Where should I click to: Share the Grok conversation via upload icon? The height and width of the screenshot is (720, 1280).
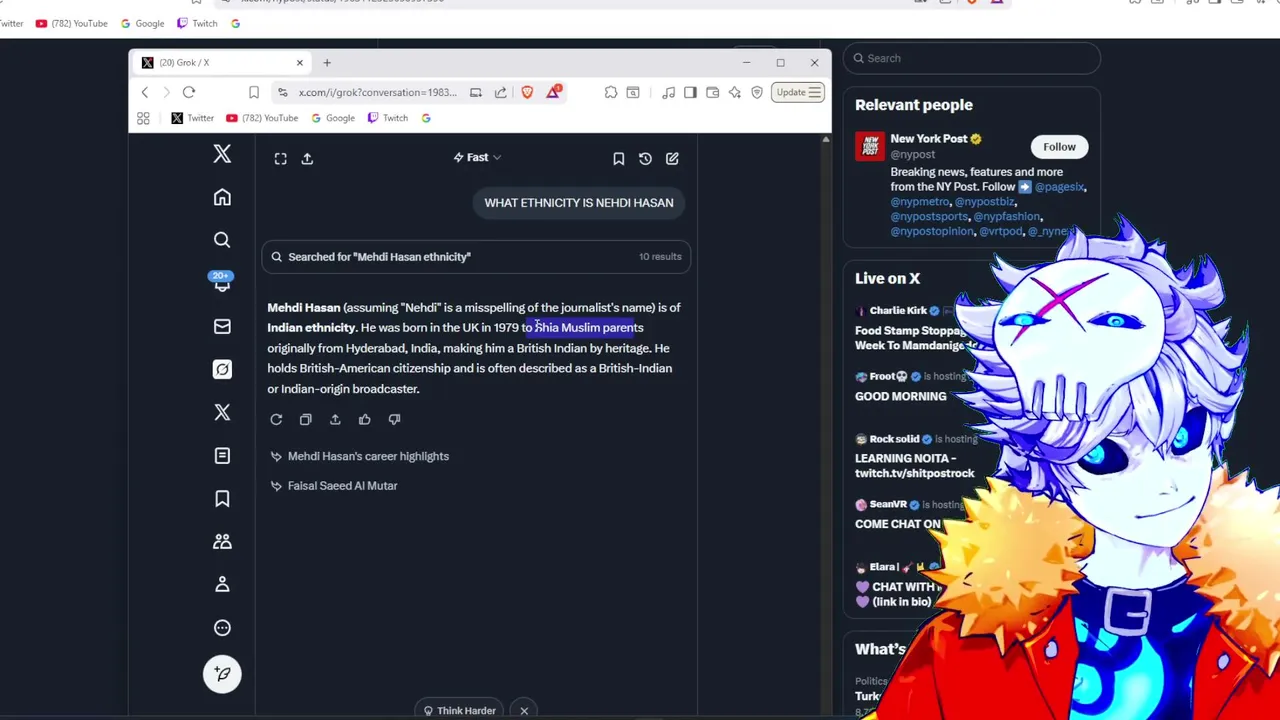click(307, 158)
